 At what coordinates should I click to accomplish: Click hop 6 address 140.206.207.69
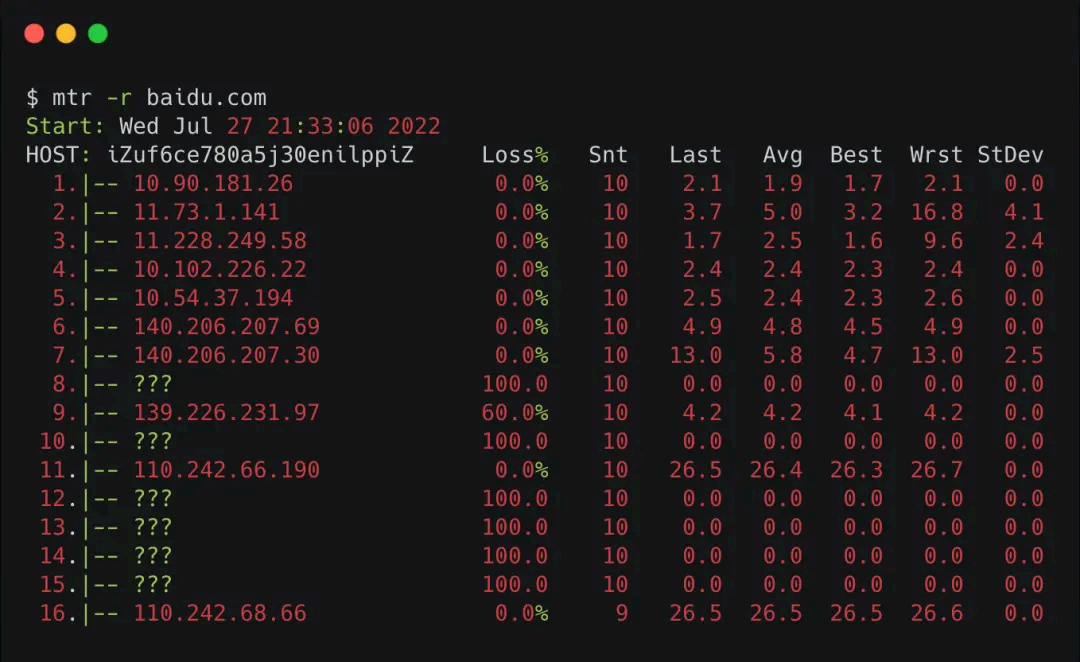(227, 327)
